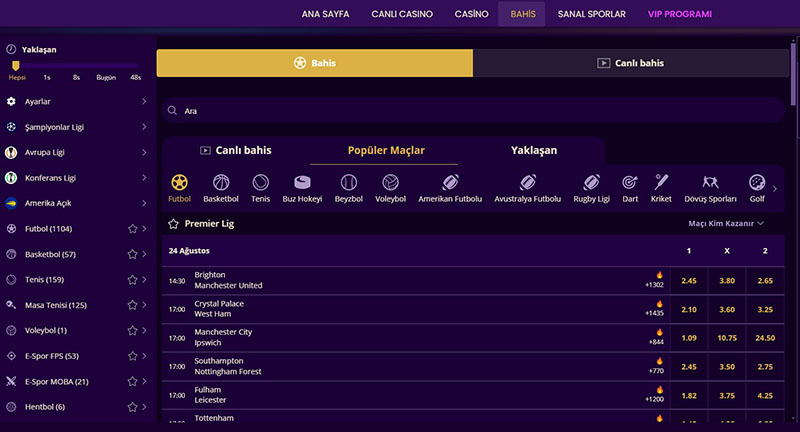800x432 pixels.
Task: Pick the Buz Hokeyi icon
Action: click(303, 183)
